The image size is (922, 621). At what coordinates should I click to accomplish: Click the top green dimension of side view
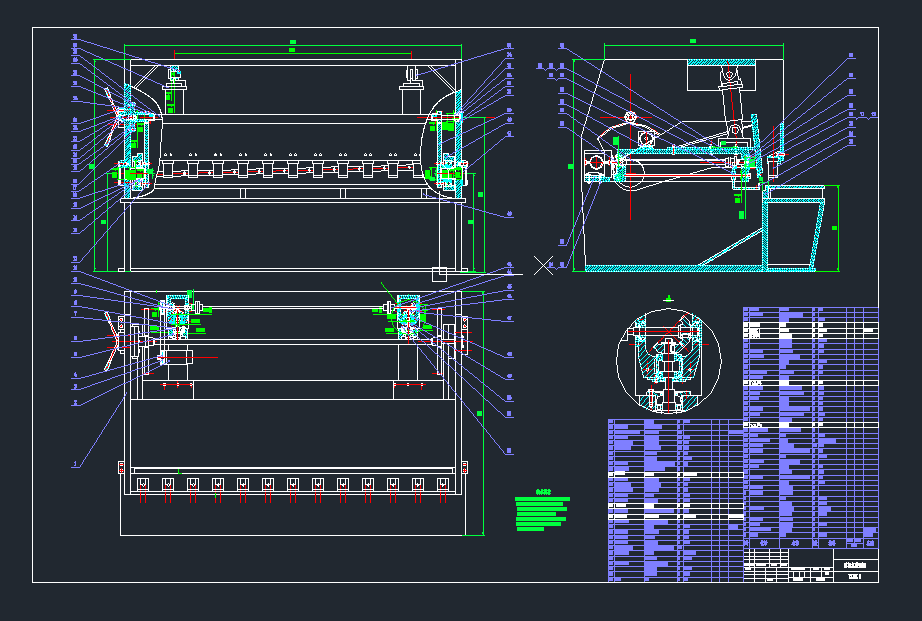pos(692,41)
